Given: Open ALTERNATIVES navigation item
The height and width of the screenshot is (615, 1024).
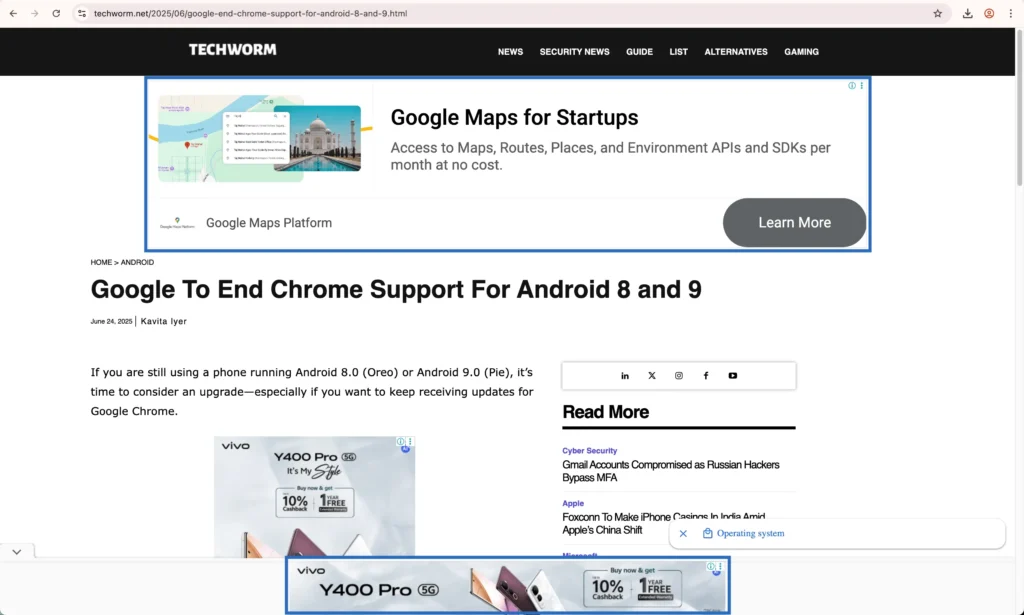Looking at the screenshot, I should 736,52.
